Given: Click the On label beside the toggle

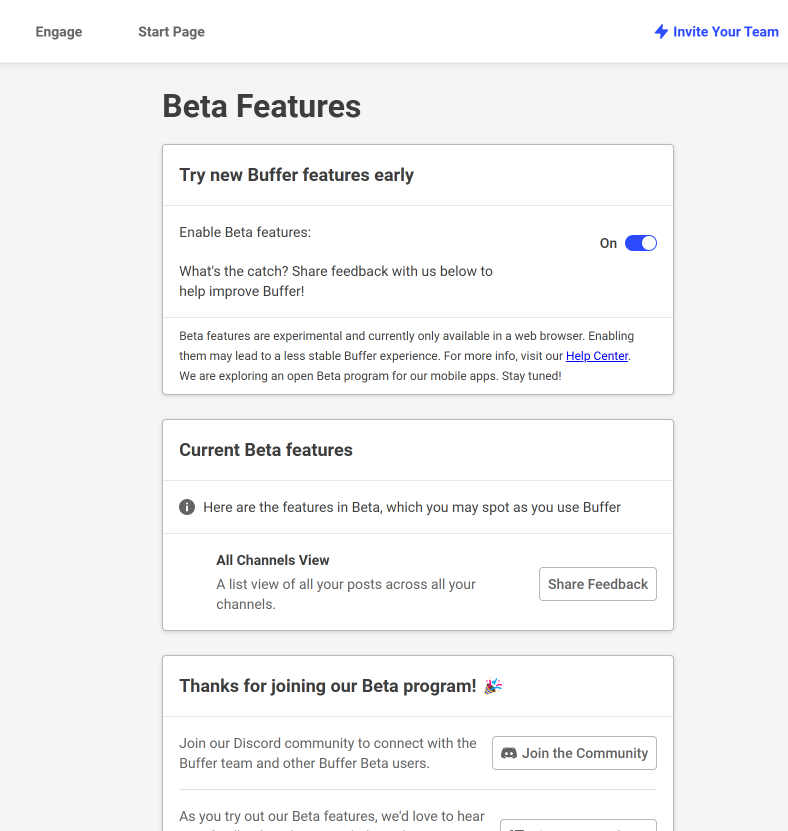Looking at the screenshot, I should pos(608,243).
